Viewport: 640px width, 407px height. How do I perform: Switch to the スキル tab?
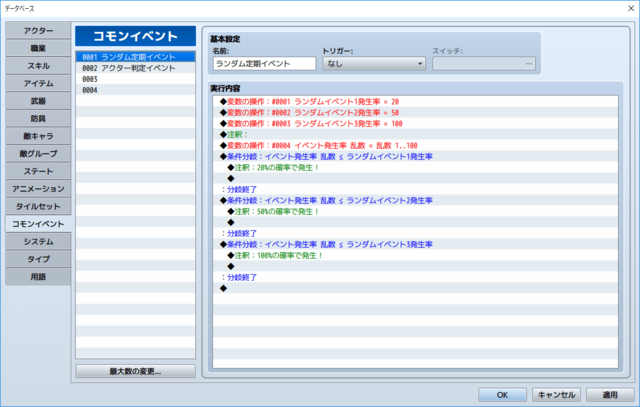click(x=38, y=66)
